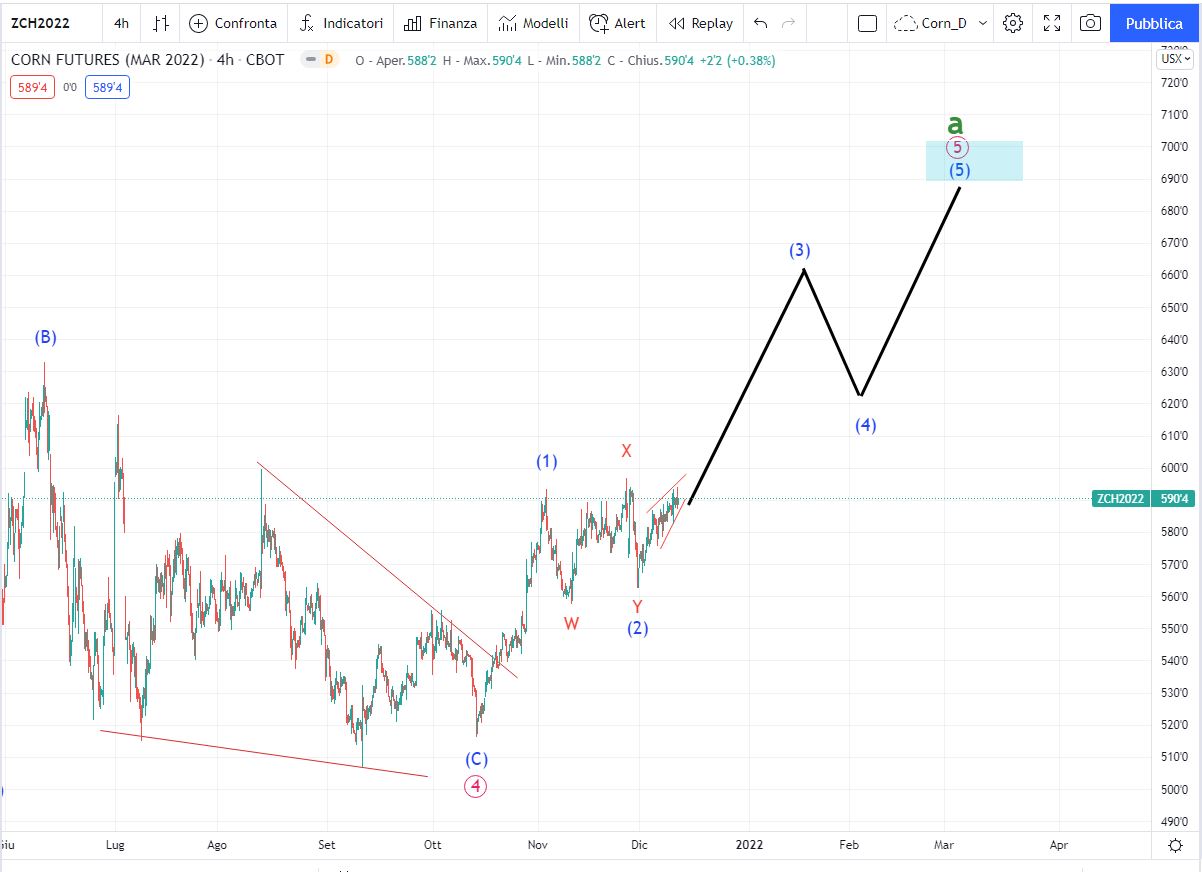Image resolution: width=1202 pixels, height=872 pixels.
Task: Select the red W wave label
Action: click(571, 623)
